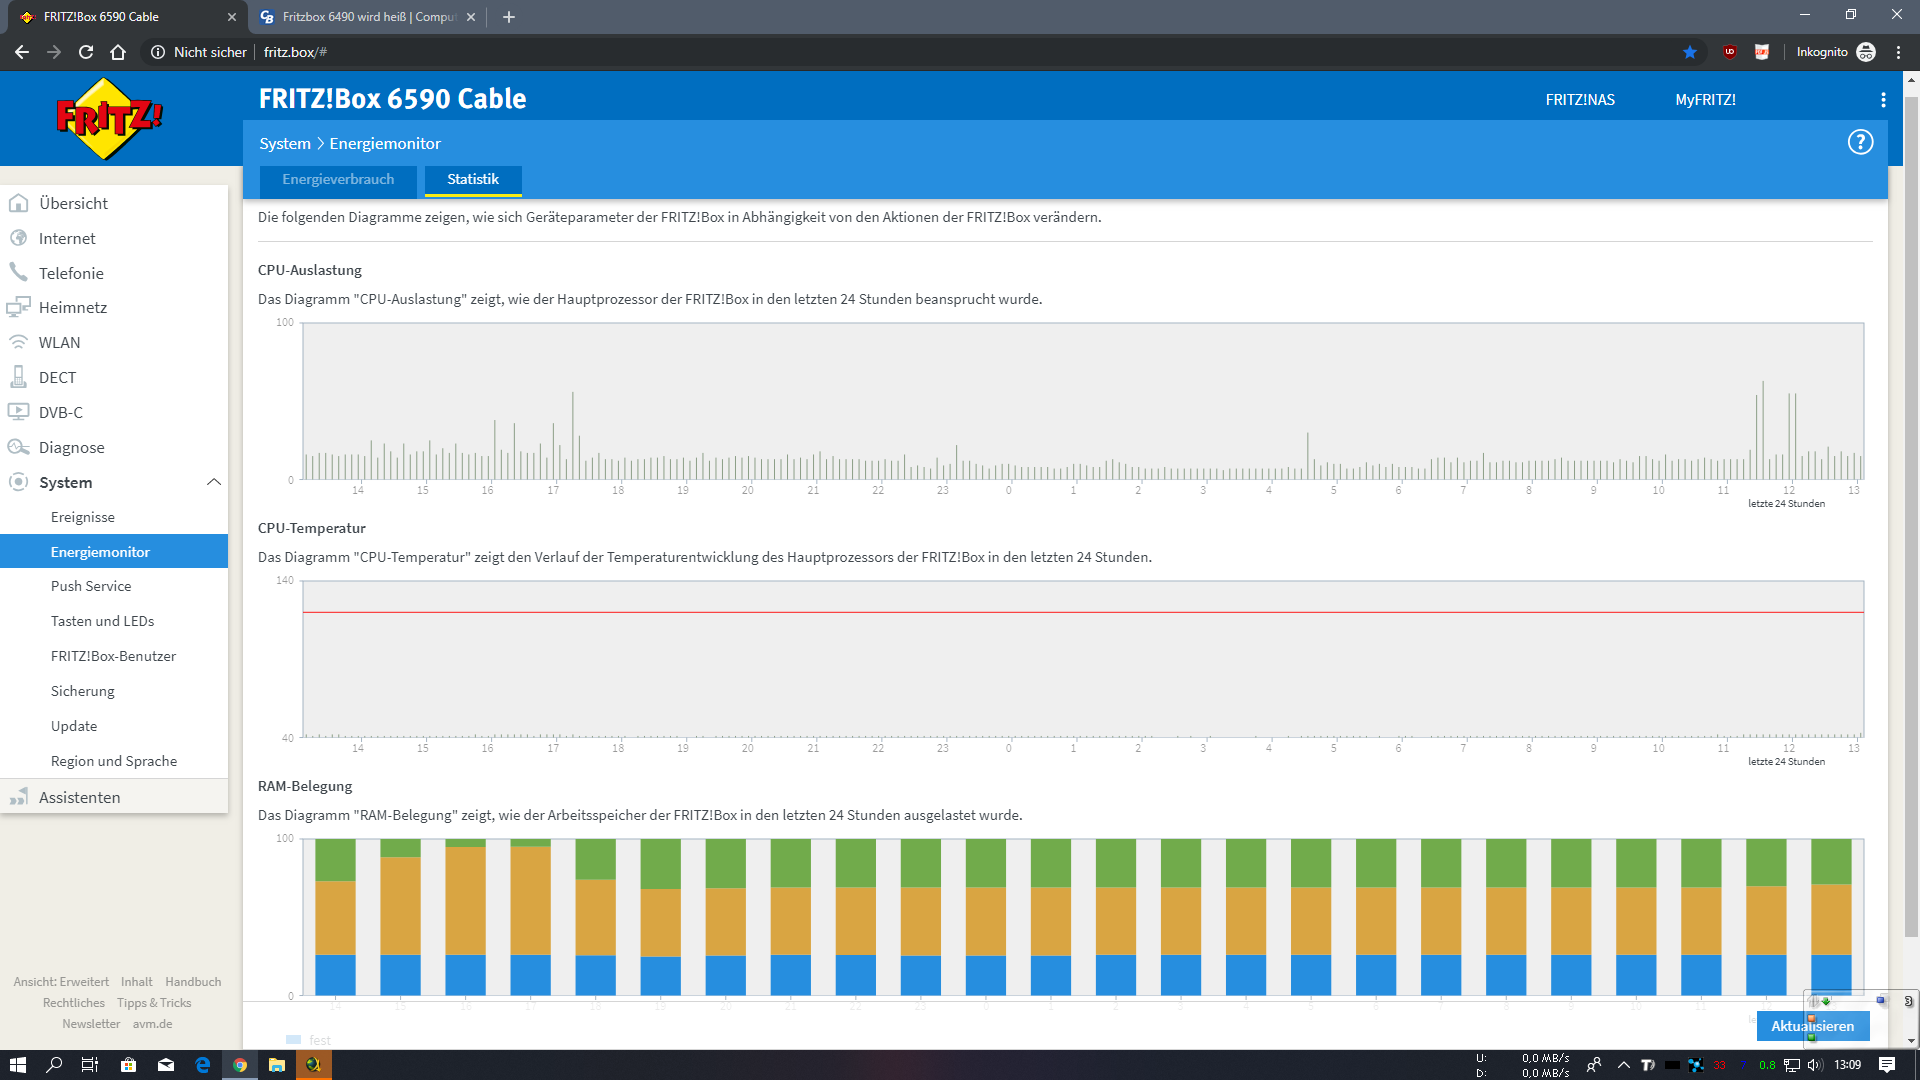Click the FRITZ! logo
The width and height of the screenshot is (1920, 1080).
click(109, 119)
